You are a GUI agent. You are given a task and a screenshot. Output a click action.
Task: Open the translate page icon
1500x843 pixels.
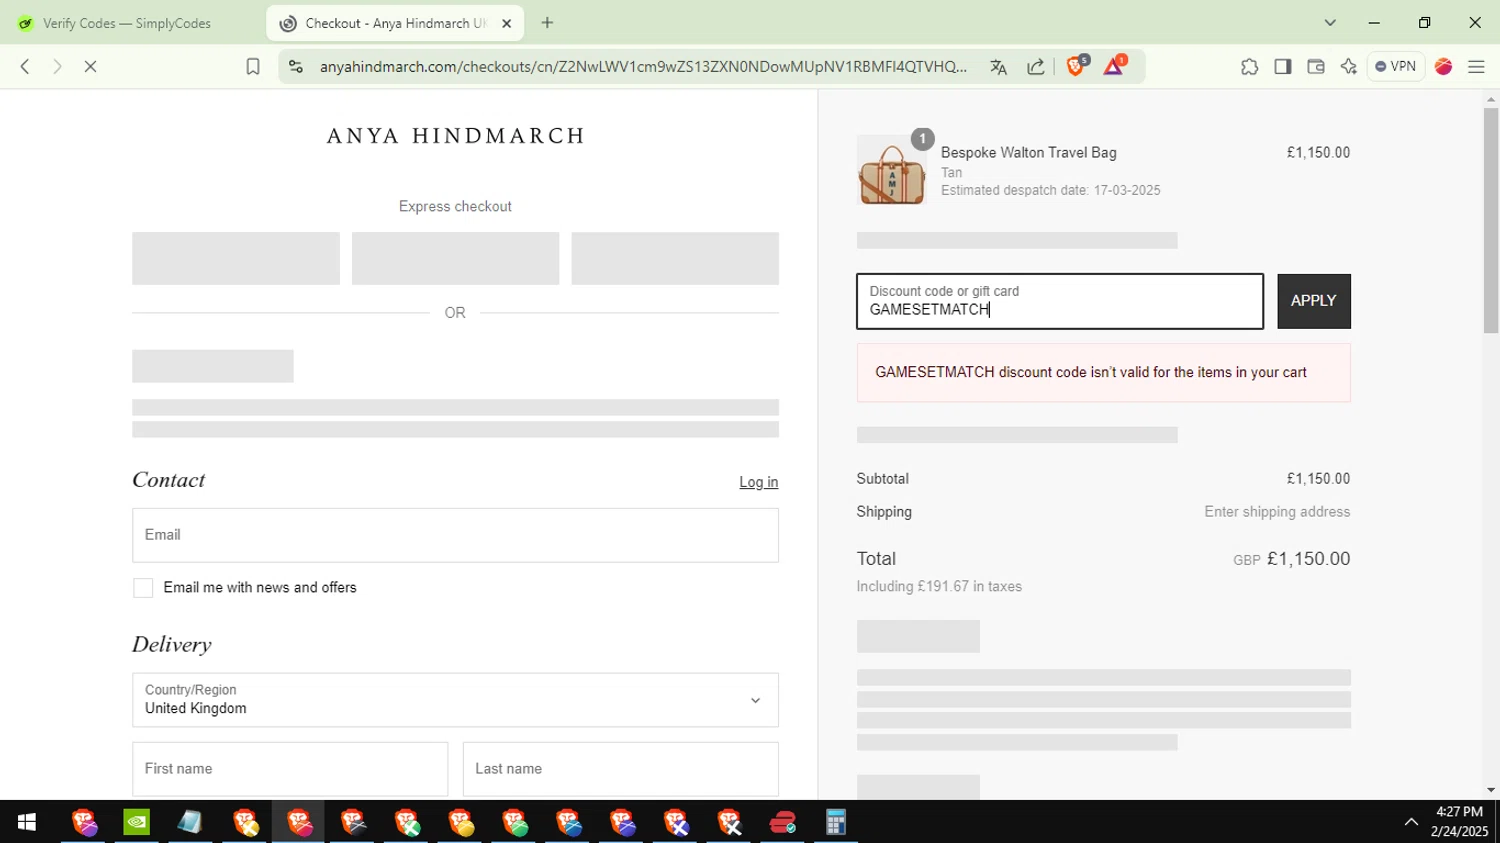(998, 67)
